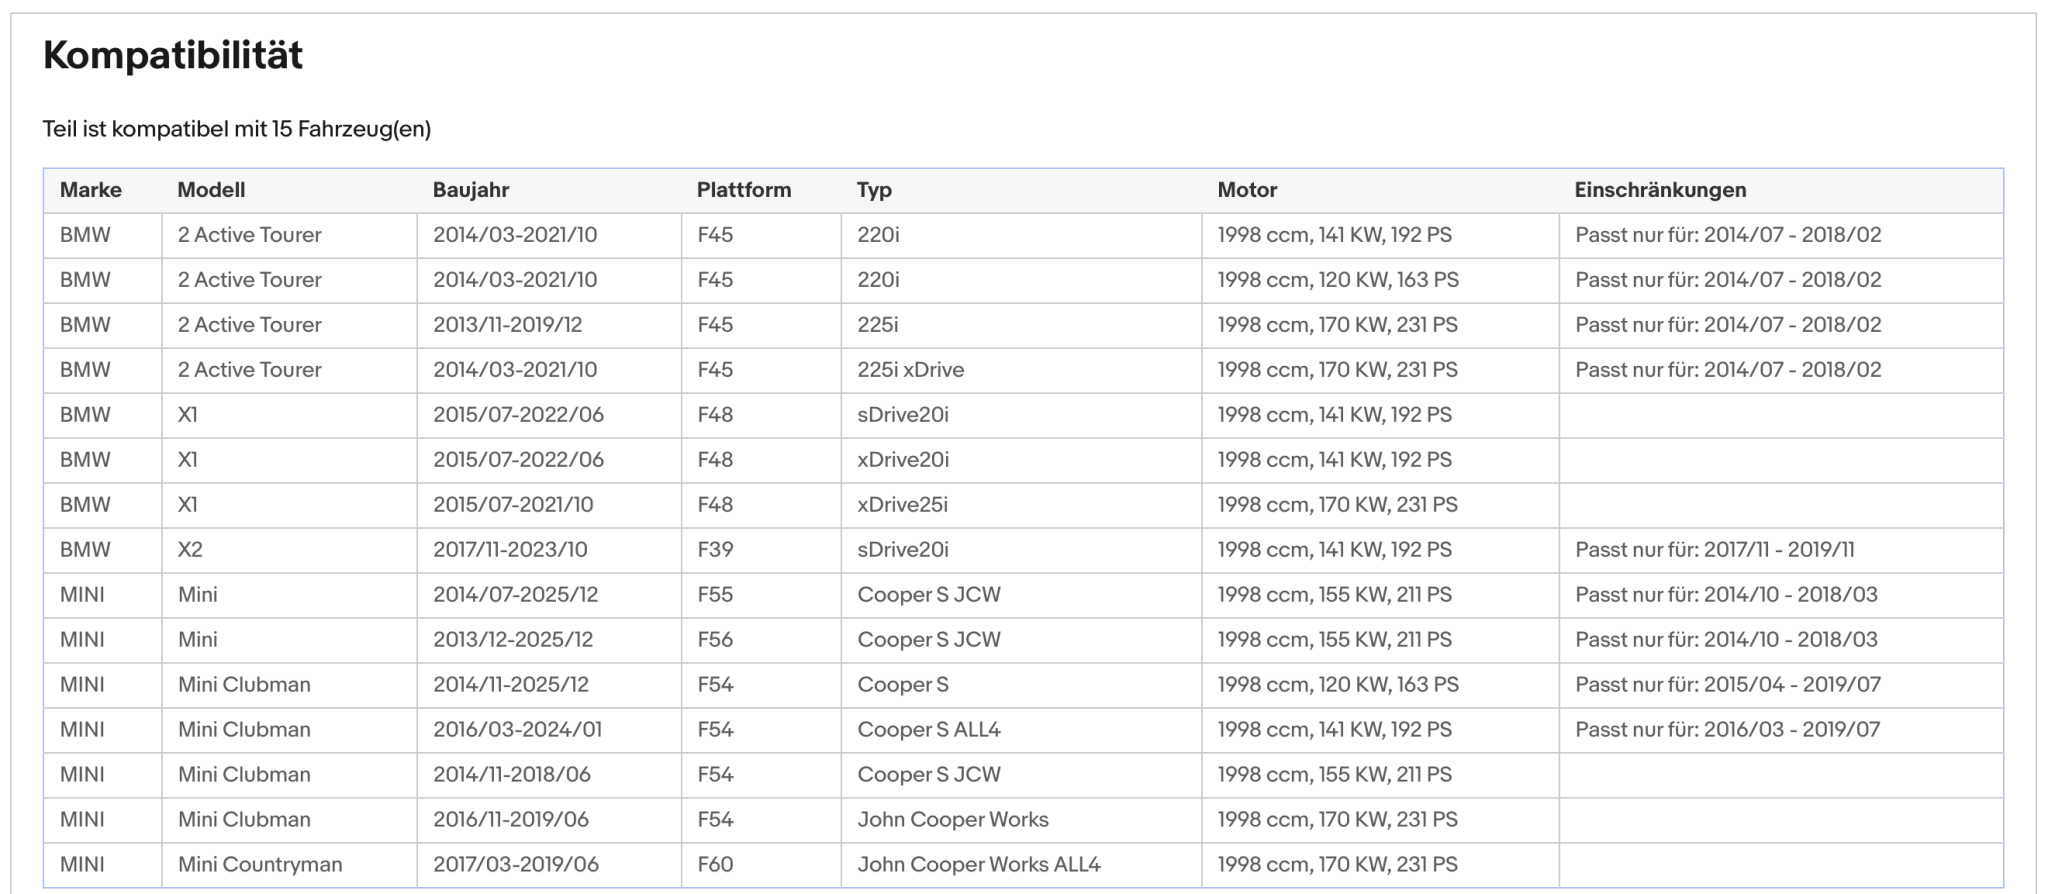Click the John Cooper Works ALL4 cell
2048x894 pixels.
(1021, 865)
